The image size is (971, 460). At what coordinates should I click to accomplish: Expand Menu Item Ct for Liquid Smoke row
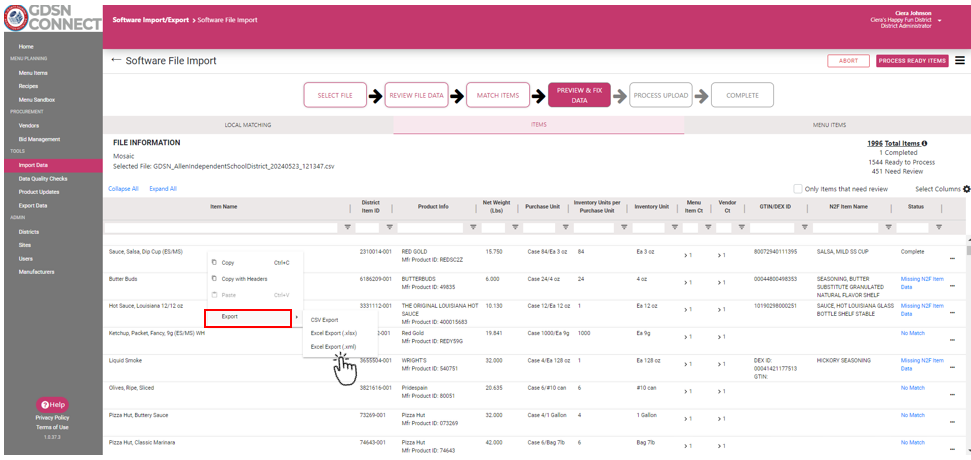coord(688,364)
